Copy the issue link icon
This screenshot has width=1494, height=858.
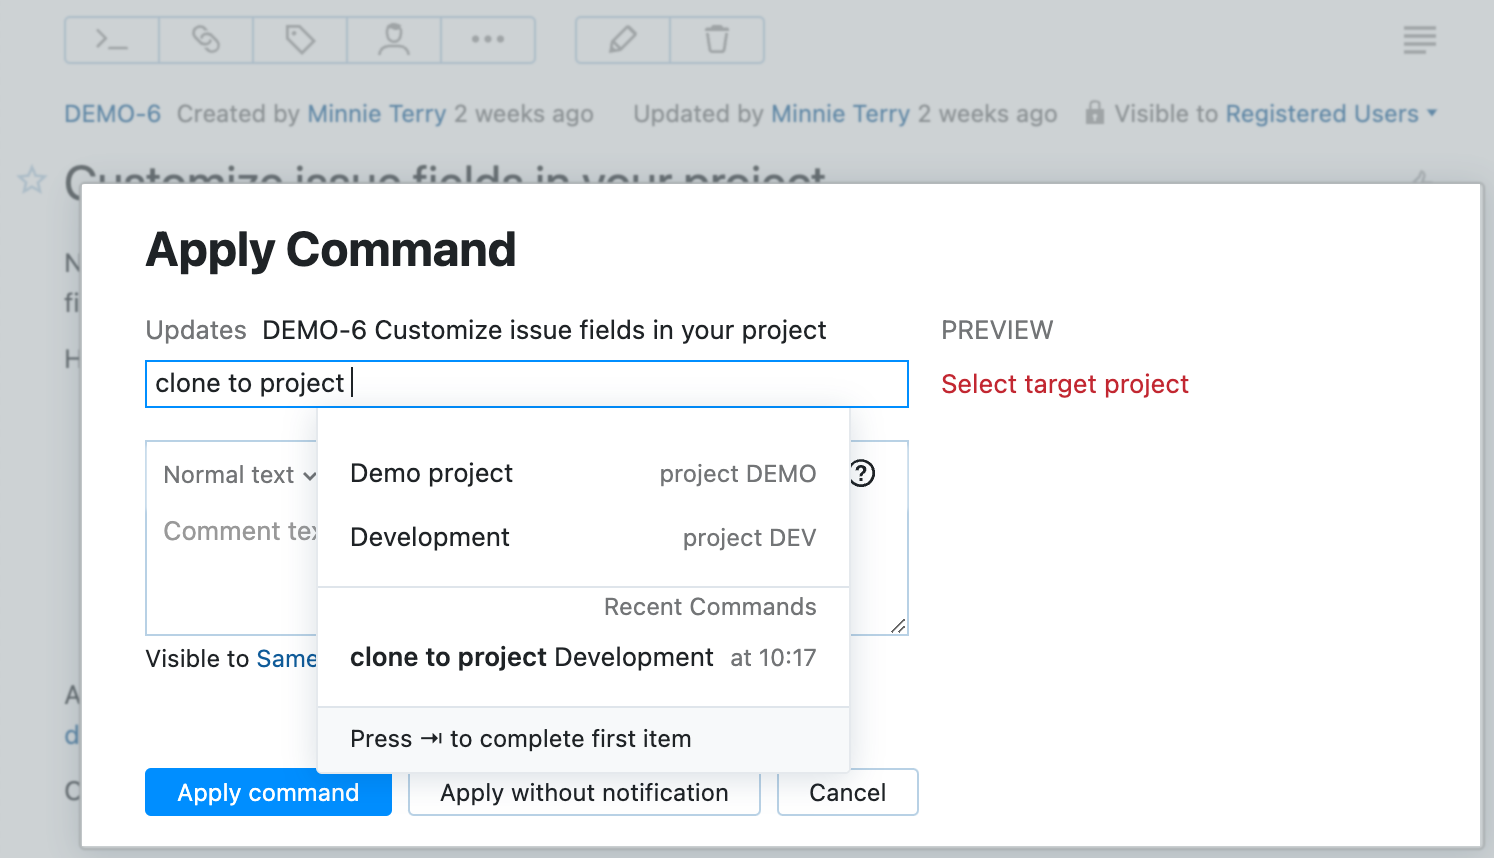(x=204, y=39)
